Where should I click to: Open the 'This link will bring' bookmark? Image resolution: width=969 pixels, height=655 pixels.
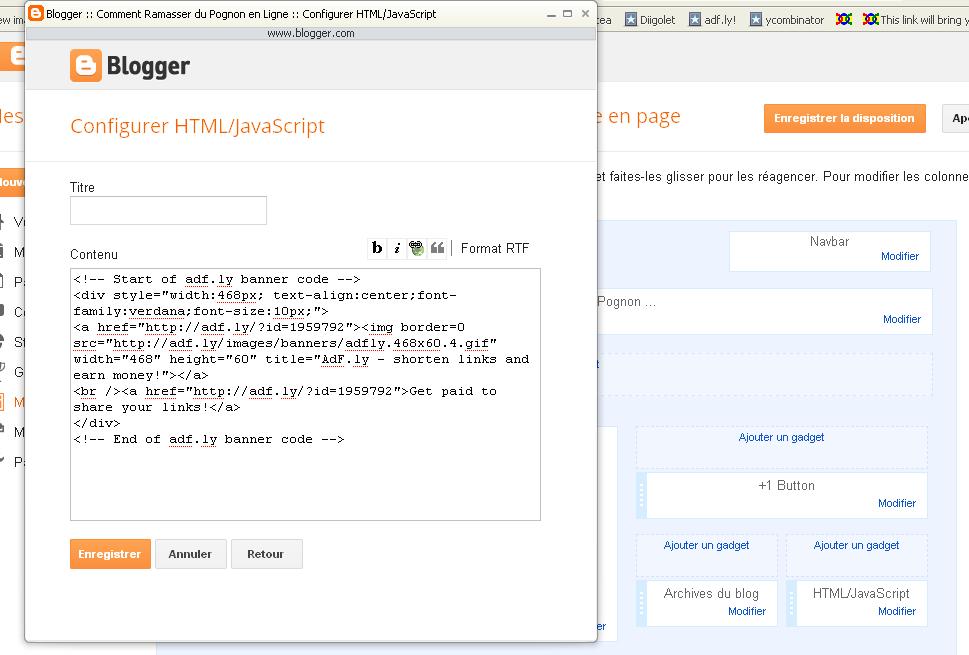click(x=915, y=20)
